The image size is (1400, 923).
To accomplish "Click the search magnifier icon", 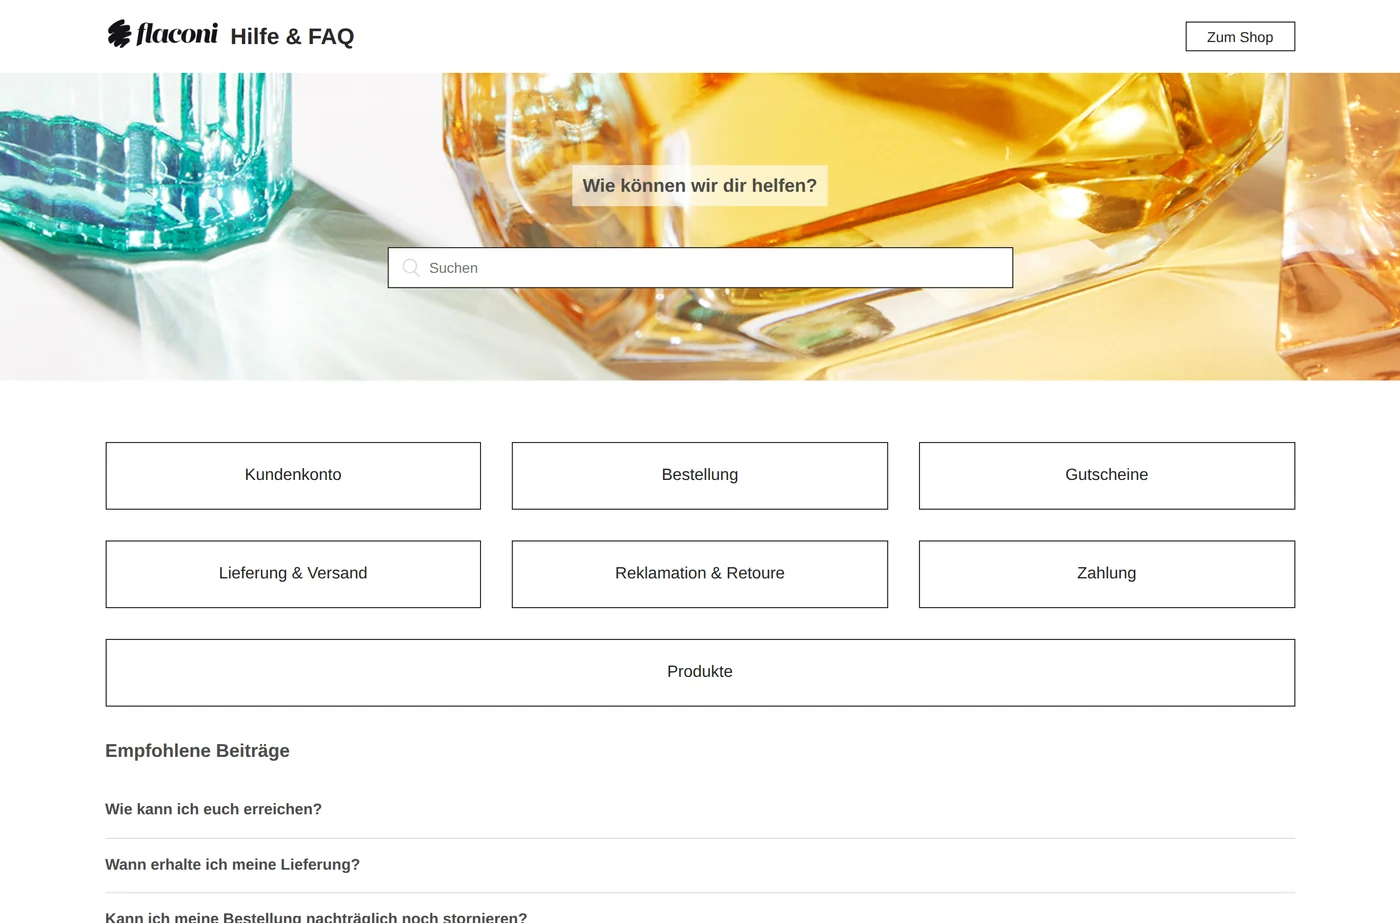I will pos(411,268).
